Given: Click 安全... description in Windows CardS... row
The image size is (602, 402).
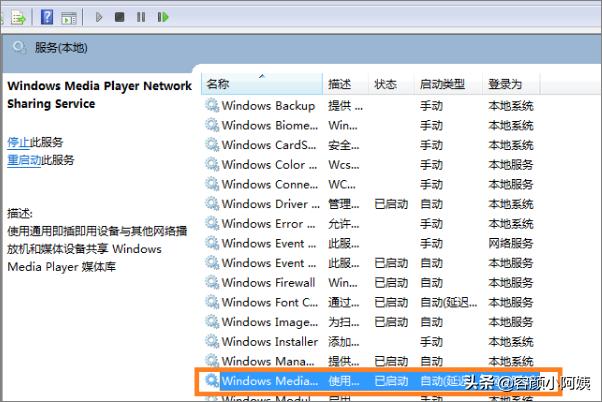Looking at the screenshot, I should tap(344, 145).
